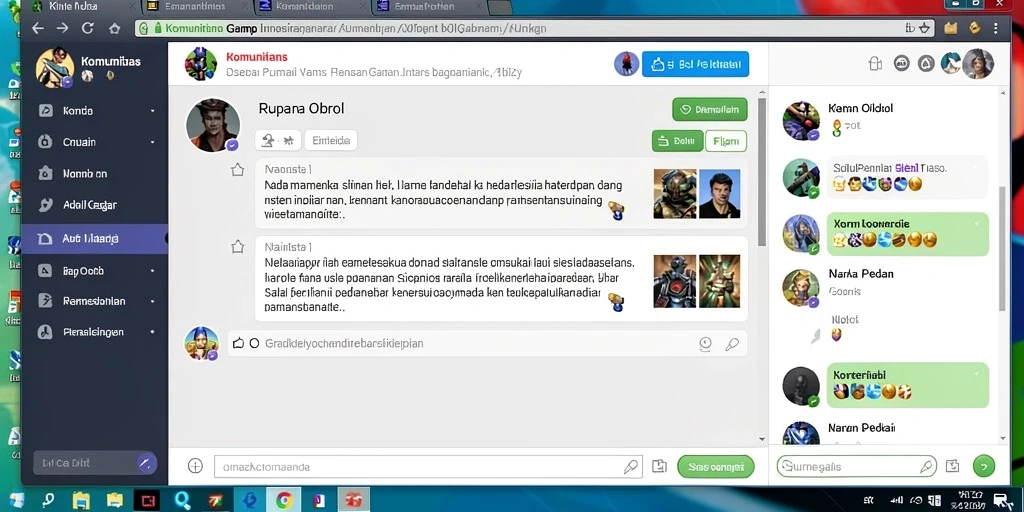Image resolution: width=1024 pixels, height=512 pixels.
Task: Click the main message input field
Action: [x=428, y=467]
